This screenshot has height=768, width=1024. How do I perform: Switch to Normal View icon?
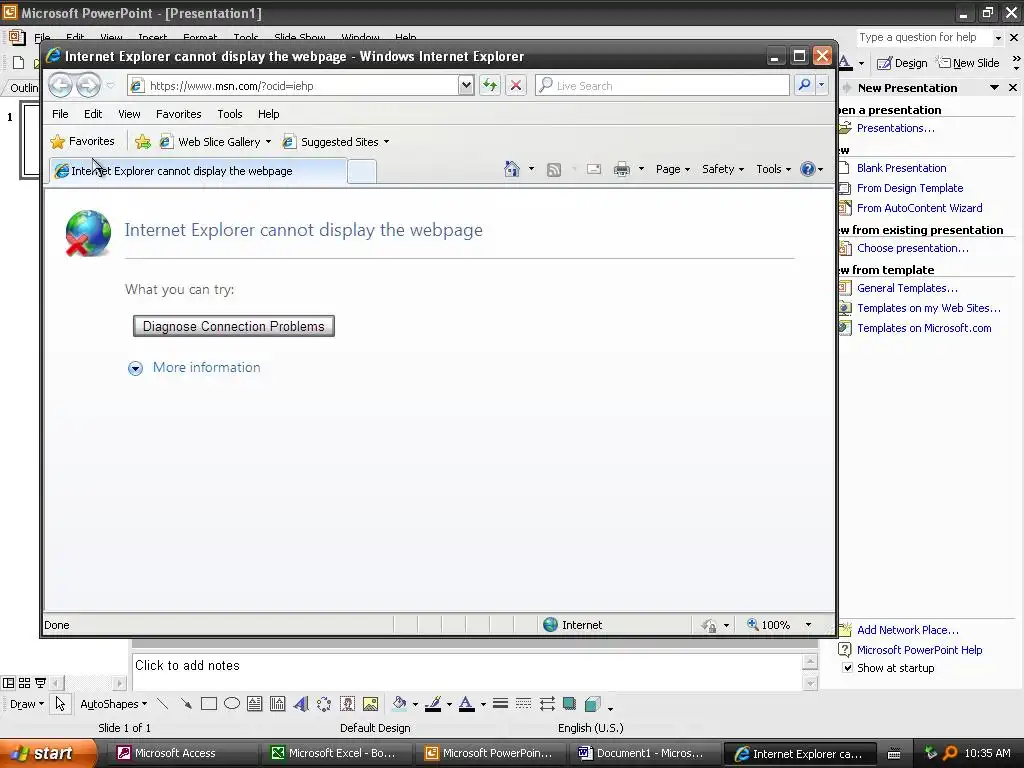[8, 683]
